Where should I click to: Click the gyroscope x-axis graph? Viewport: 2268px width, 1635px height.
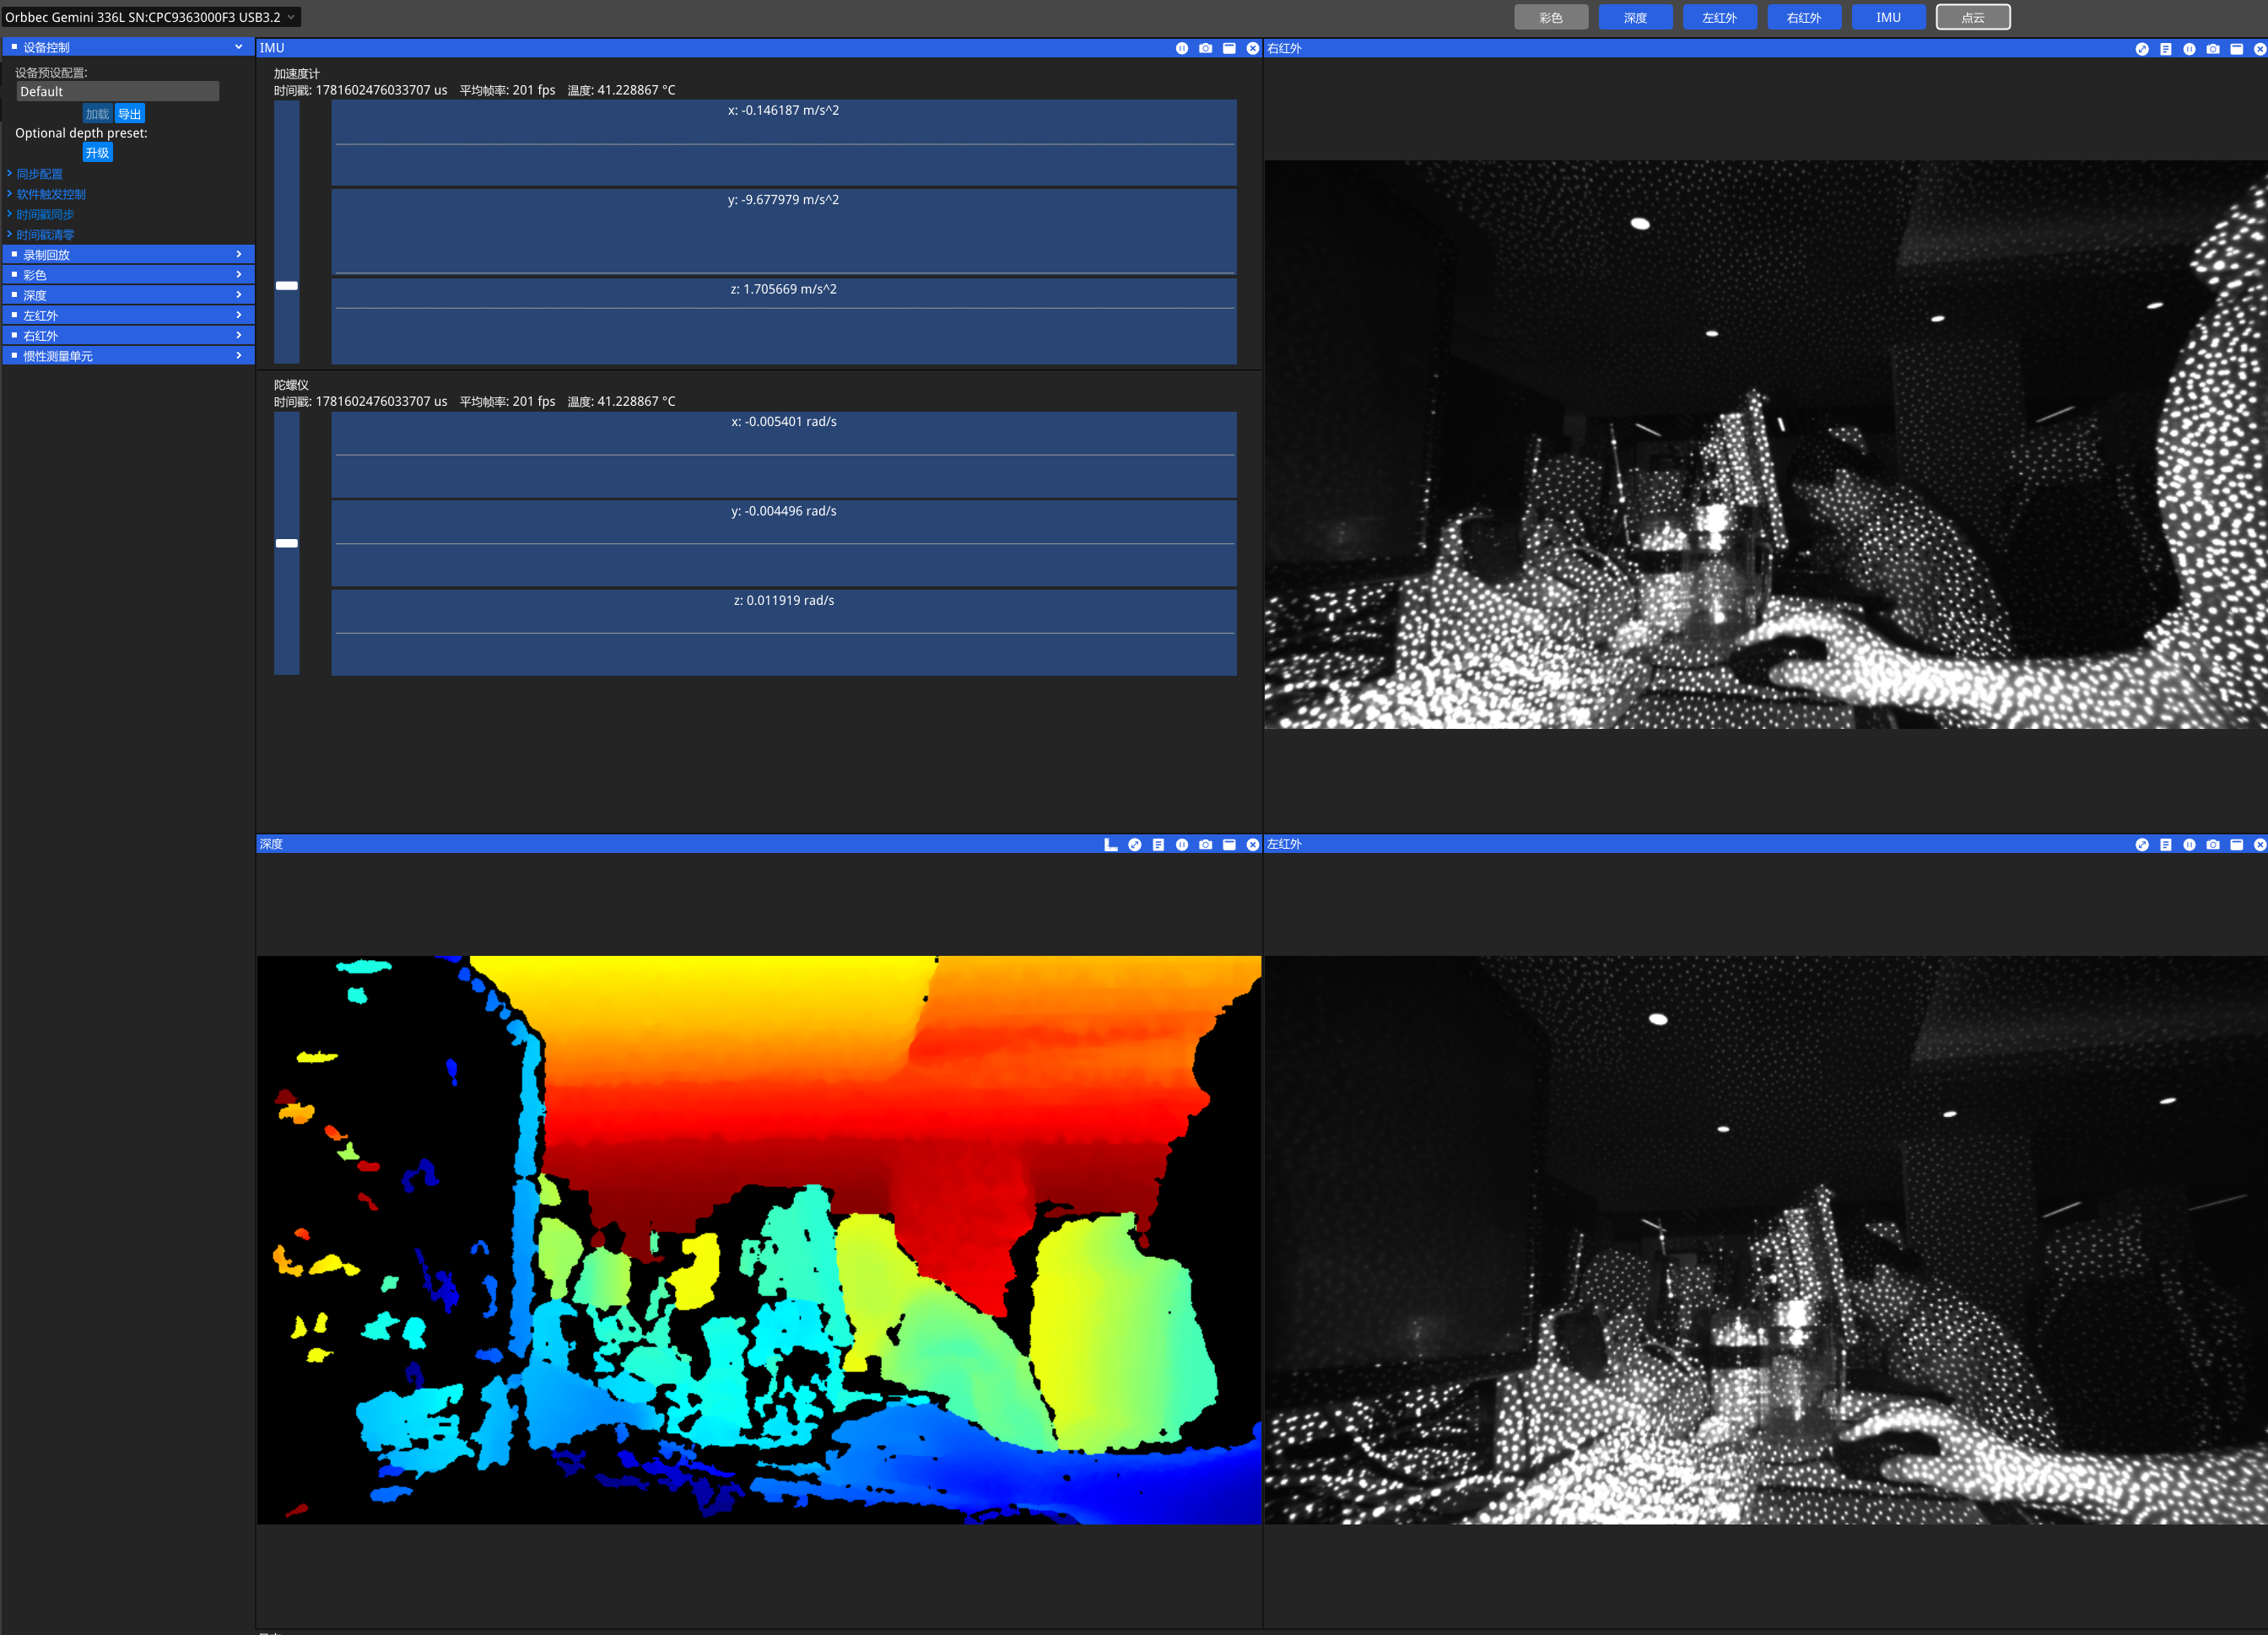click(x=784, y=455)
